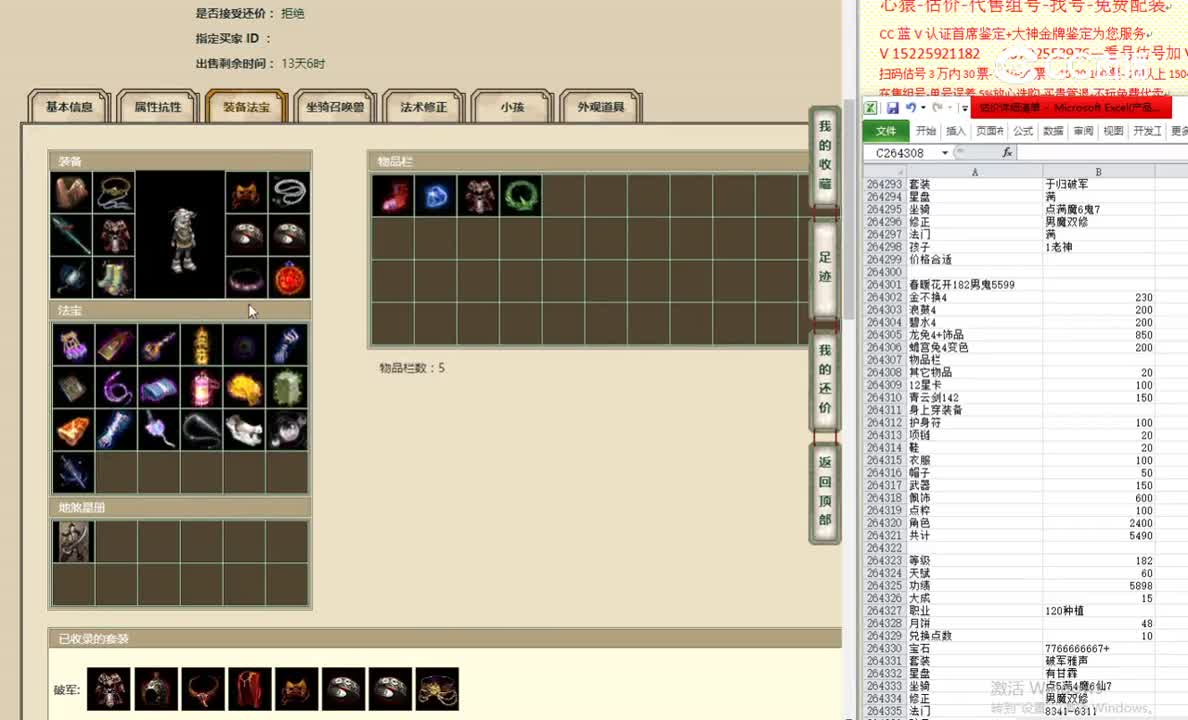Image resolution: width=1188 pixels, height=720 pixels.
Task: Open the 文件 menu in Excel
Action: [x=886, y=131]
